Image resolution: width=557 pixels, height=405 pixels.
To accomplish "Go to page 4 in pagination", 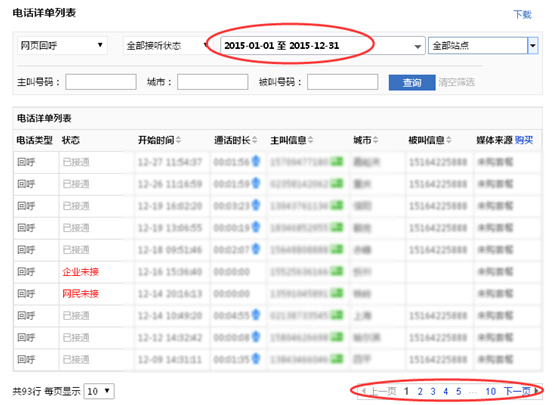I will tap(445, 391).
